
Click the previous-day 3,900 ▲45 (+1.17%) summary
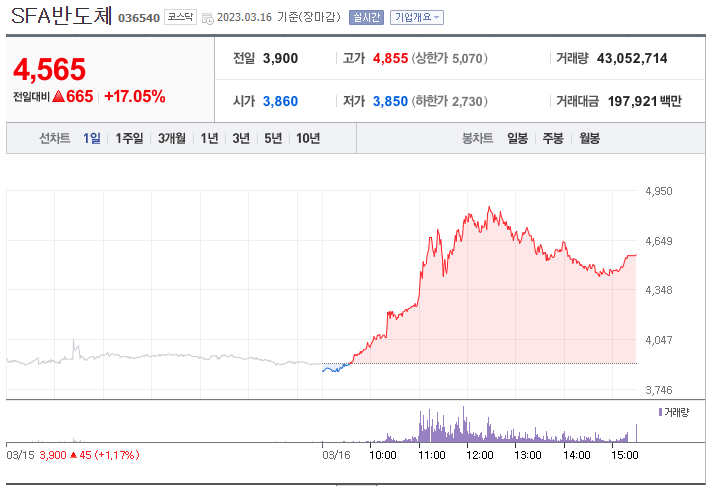tap(89, 455)
